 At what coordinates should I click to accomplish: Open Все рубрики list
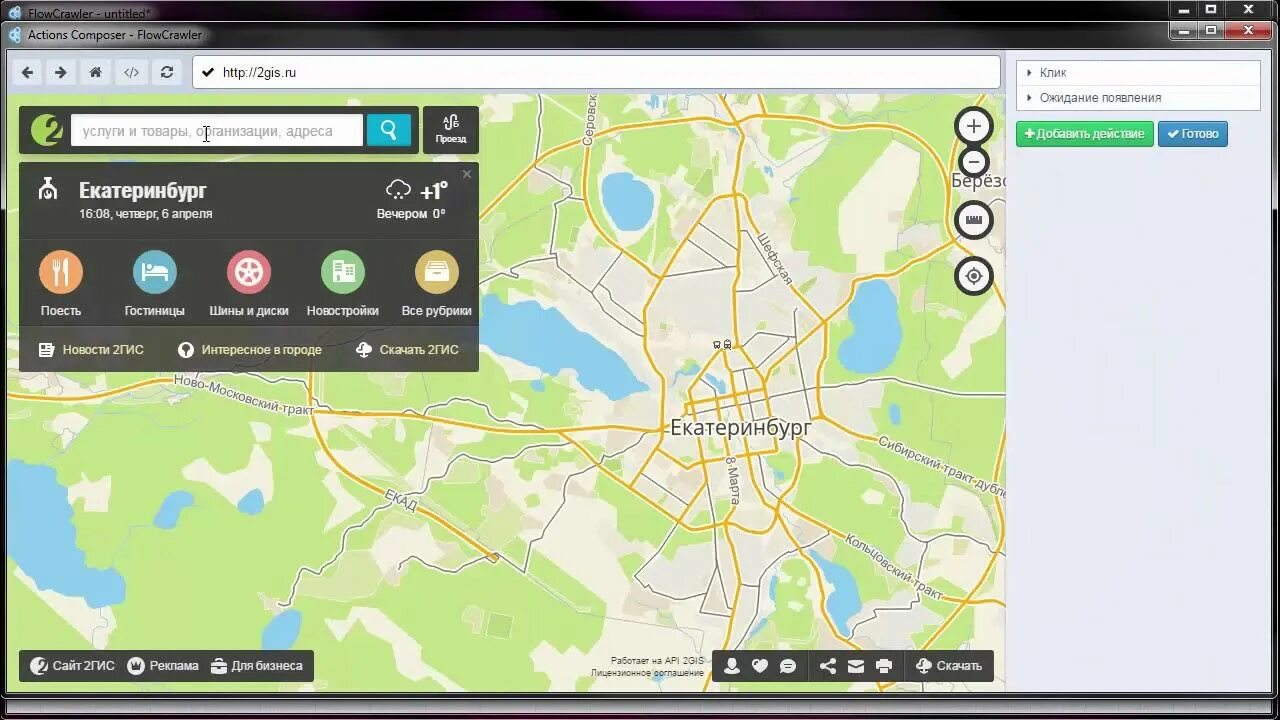click(x=437, y=284)
